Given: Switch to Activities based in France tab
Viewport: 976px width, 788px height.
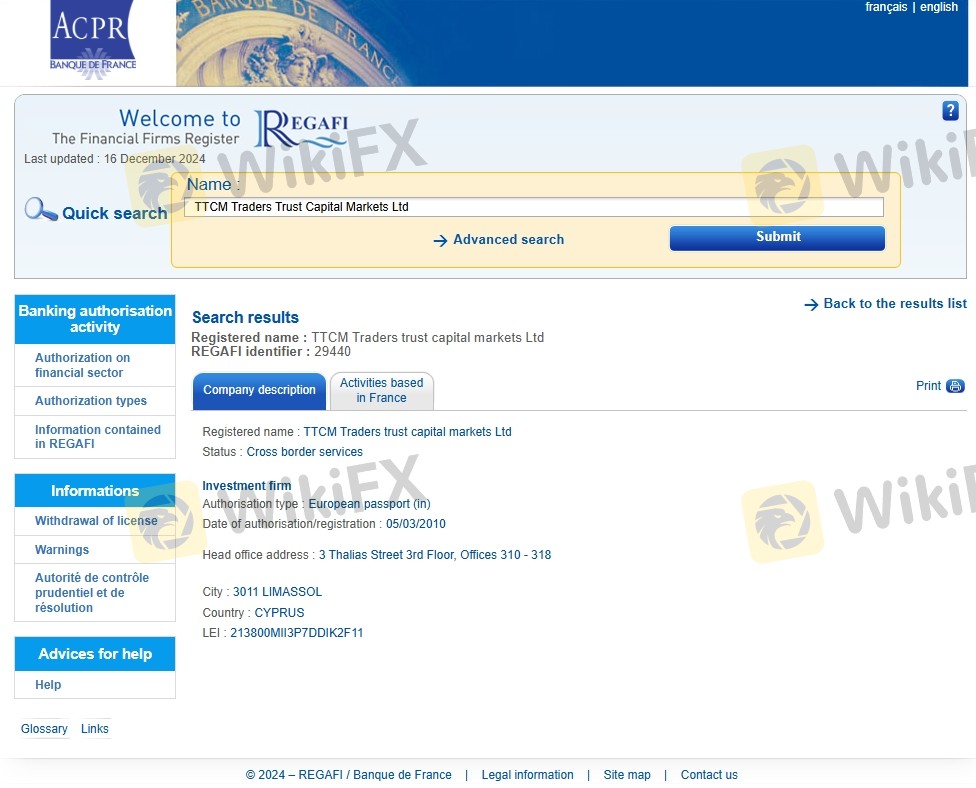Looking at the screenshot, I should 382,391.
